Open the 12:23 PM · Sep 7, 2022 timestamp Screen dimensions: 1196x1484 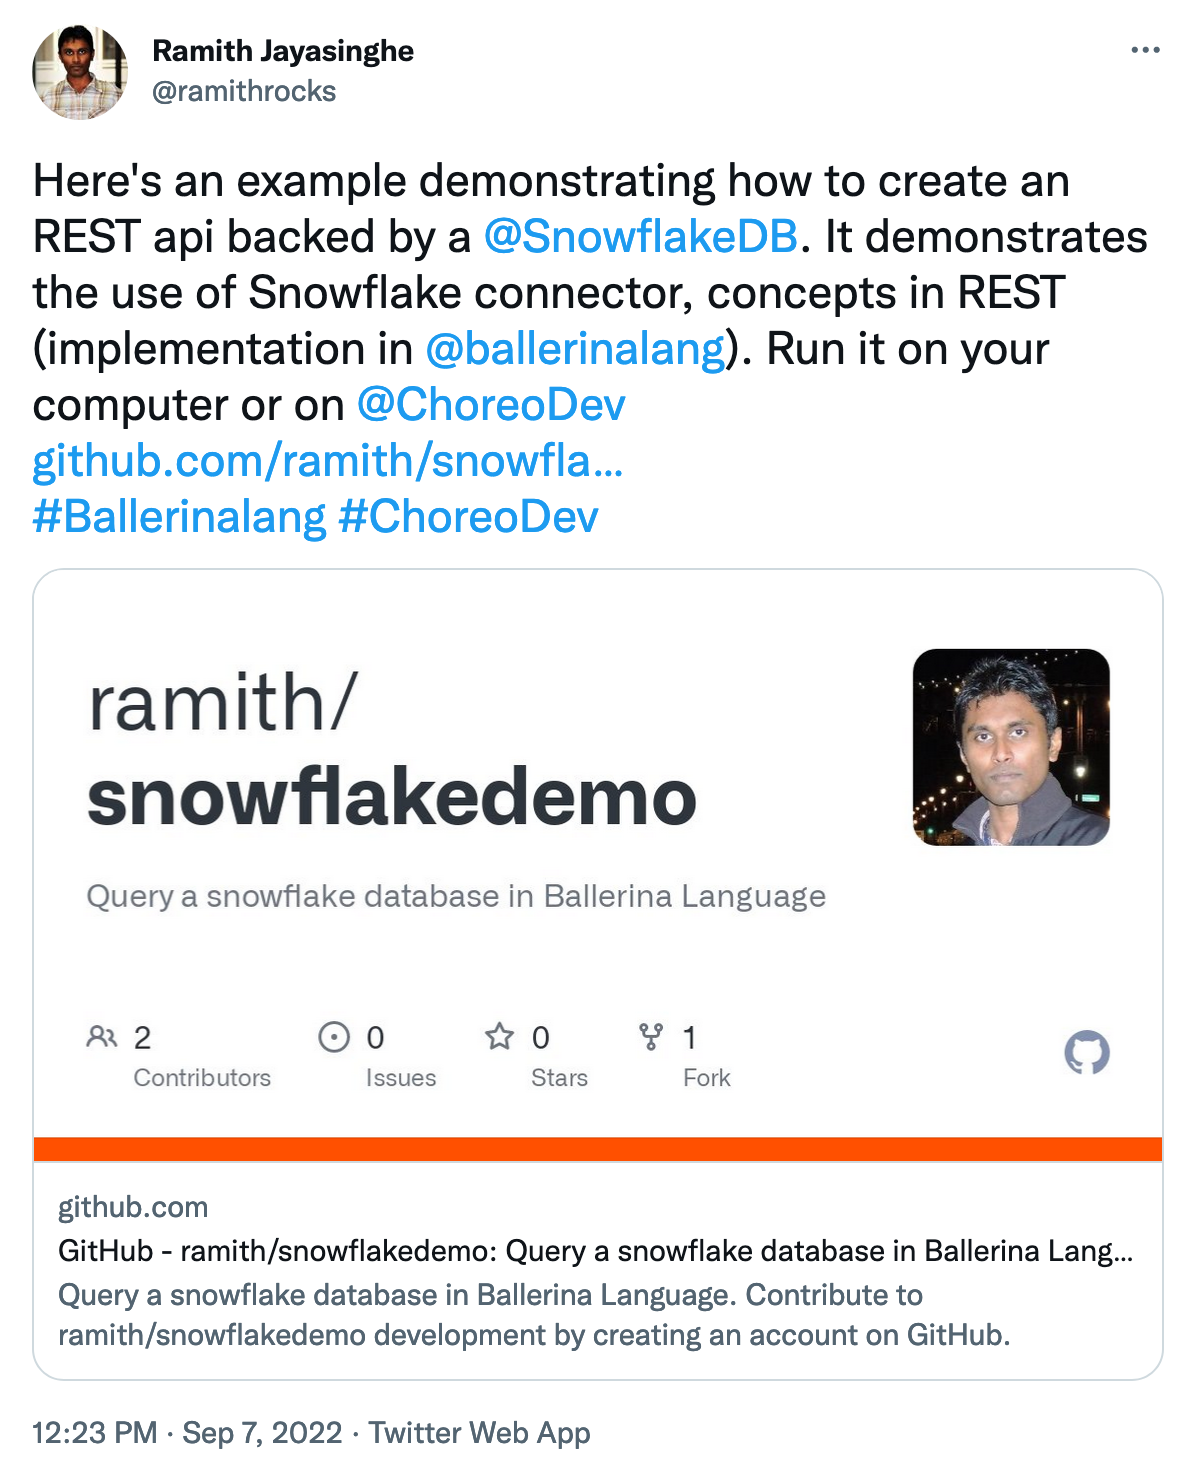click(x=187, y=1433)
